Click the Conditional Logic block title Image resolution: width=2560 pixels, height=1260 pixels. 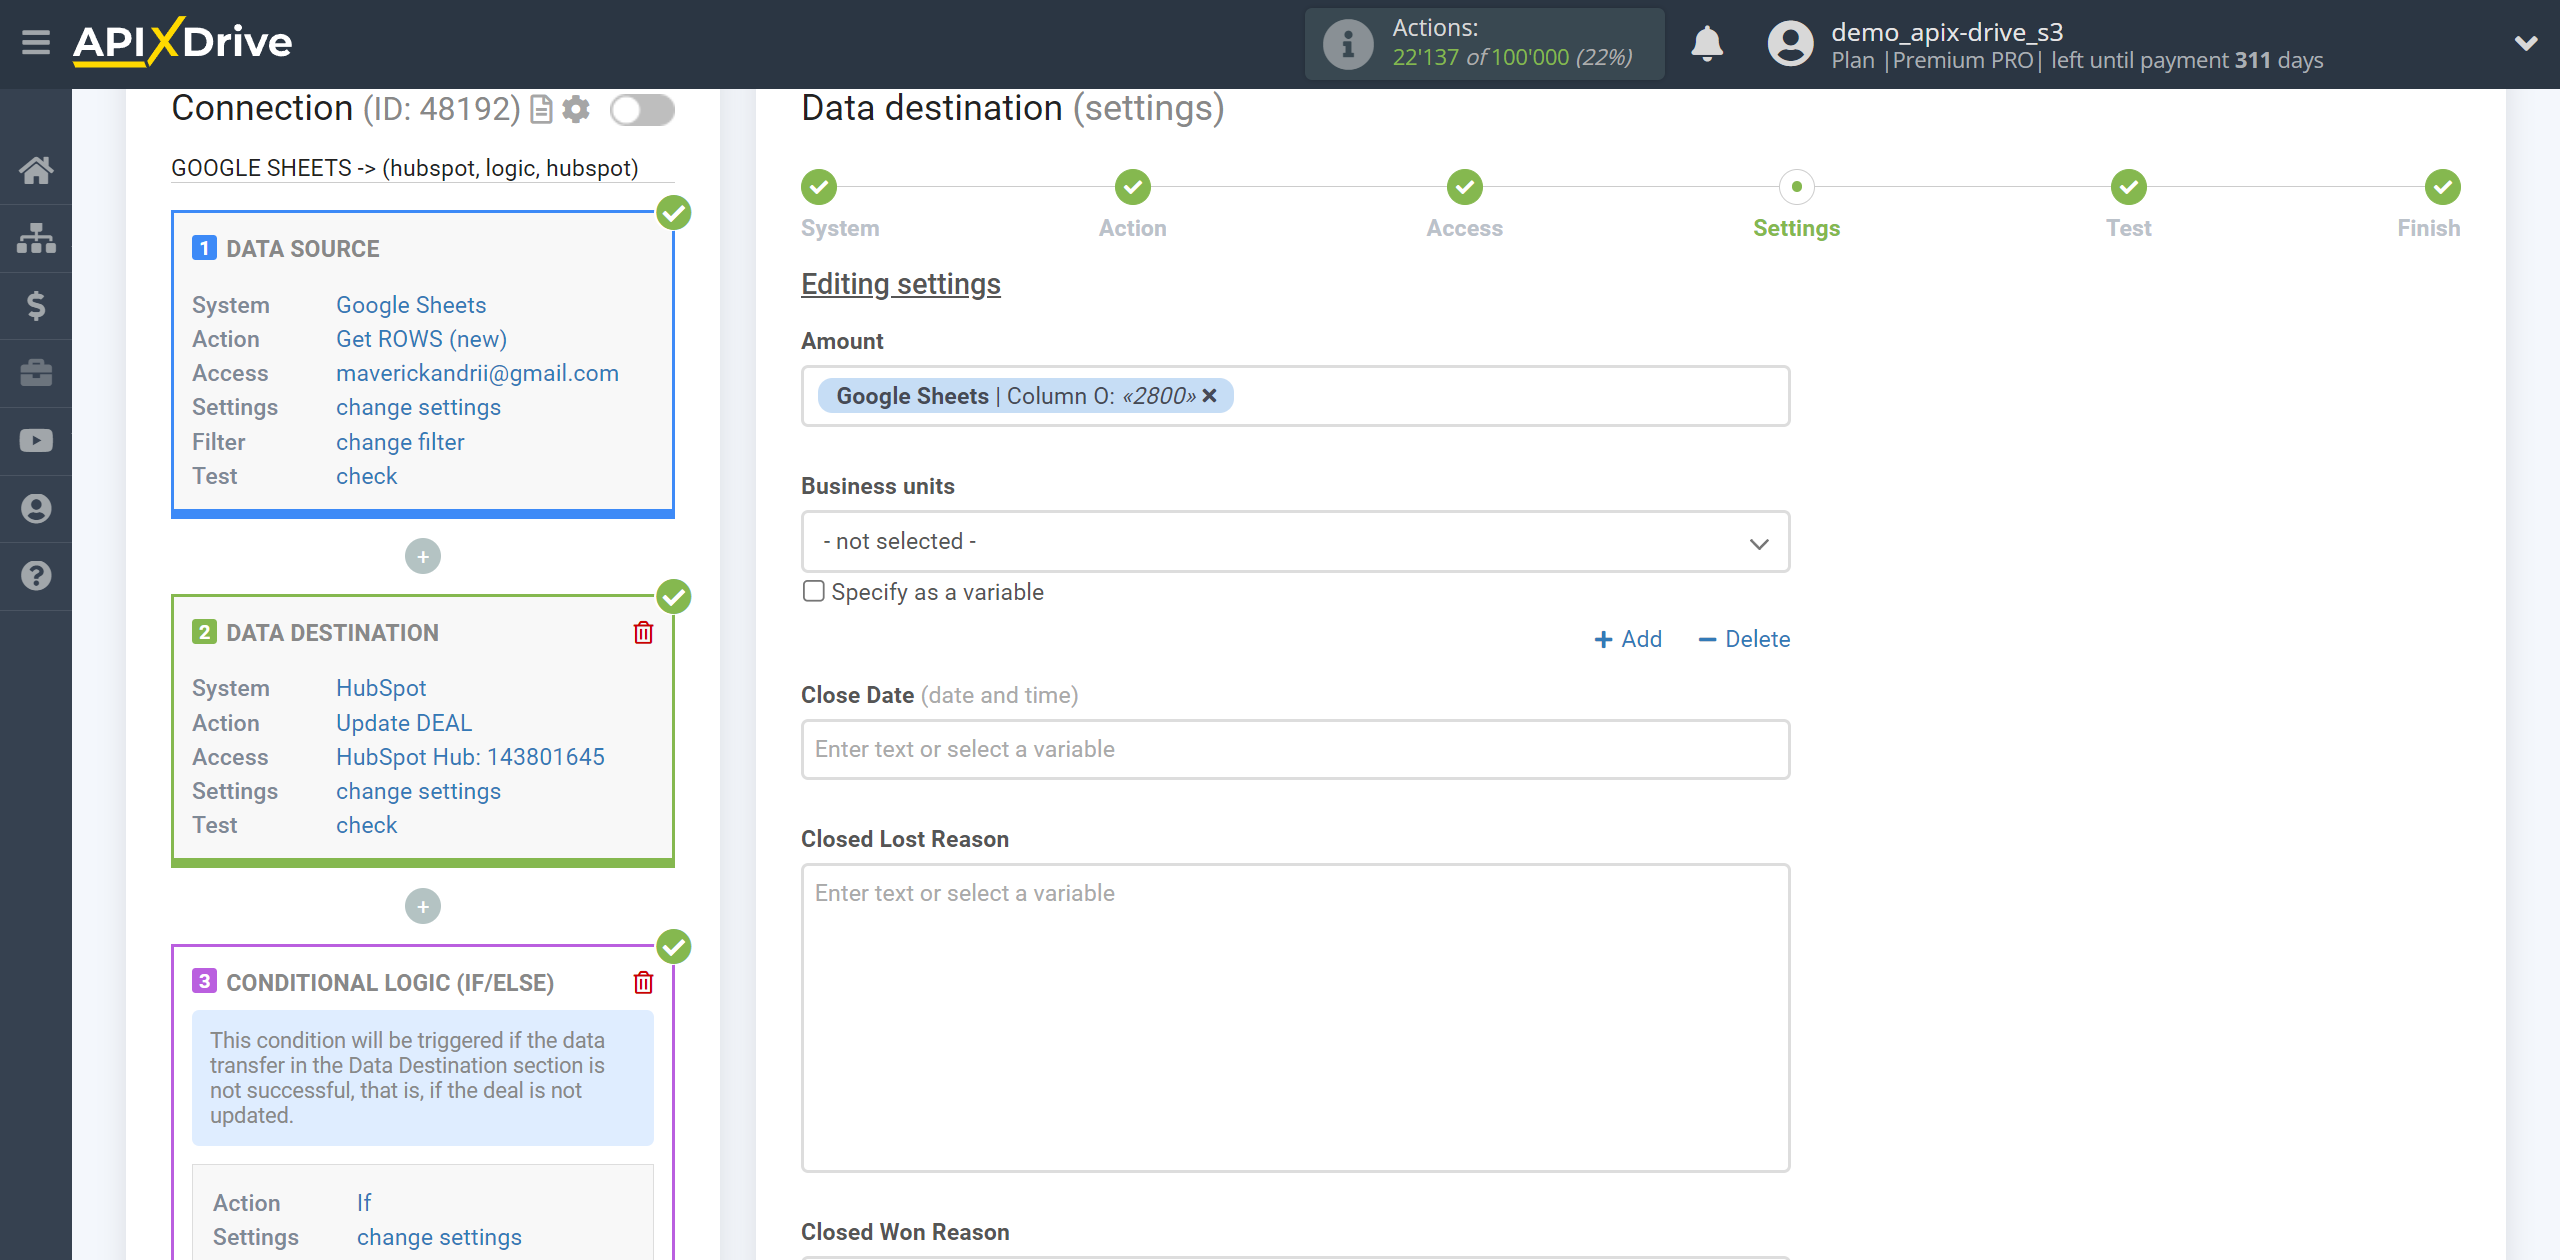pos(390,983)
